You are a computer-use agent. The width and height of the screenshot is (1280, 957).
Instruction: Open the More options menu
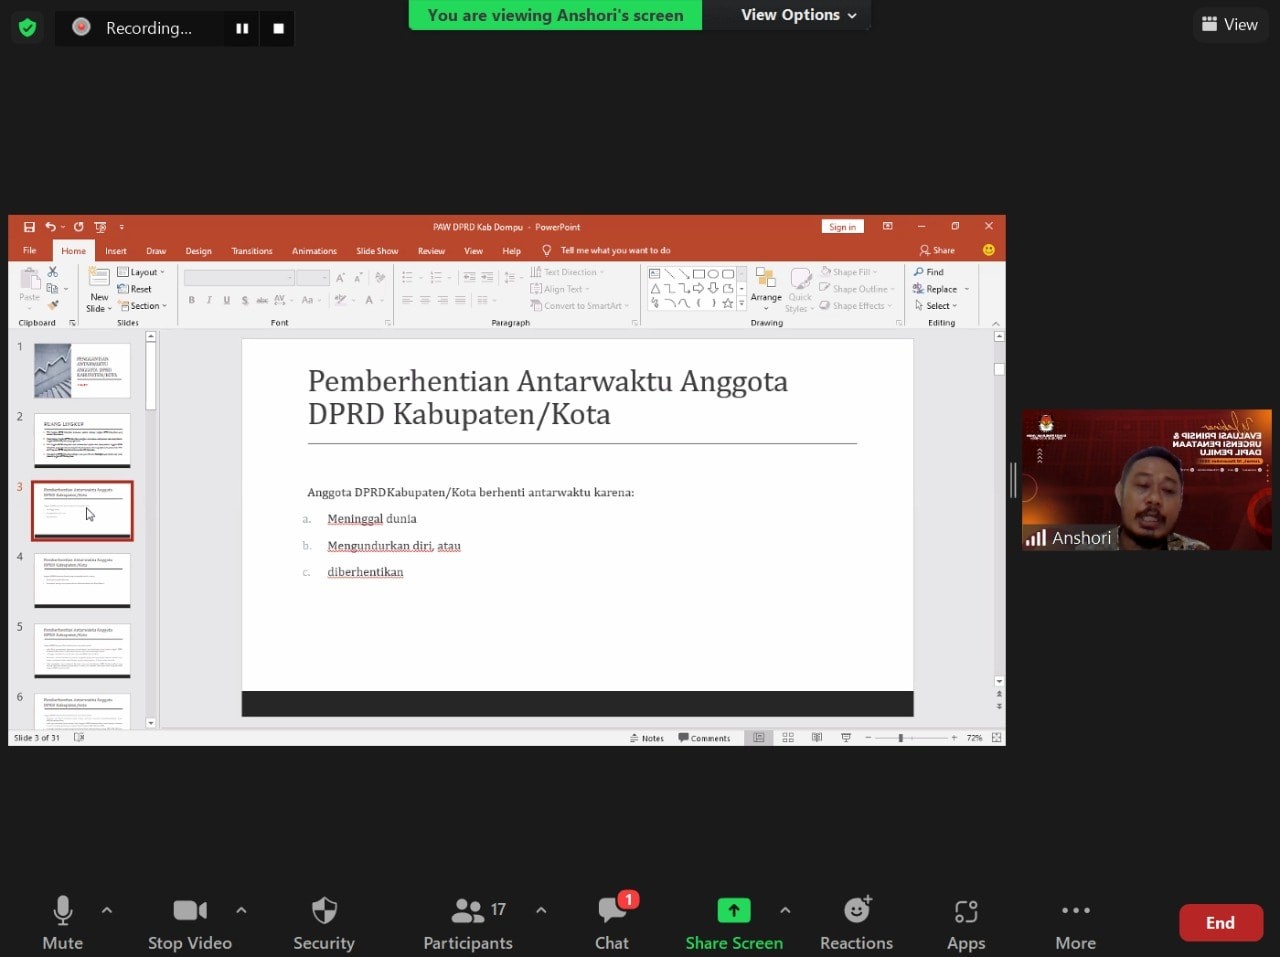point(1075,923)
